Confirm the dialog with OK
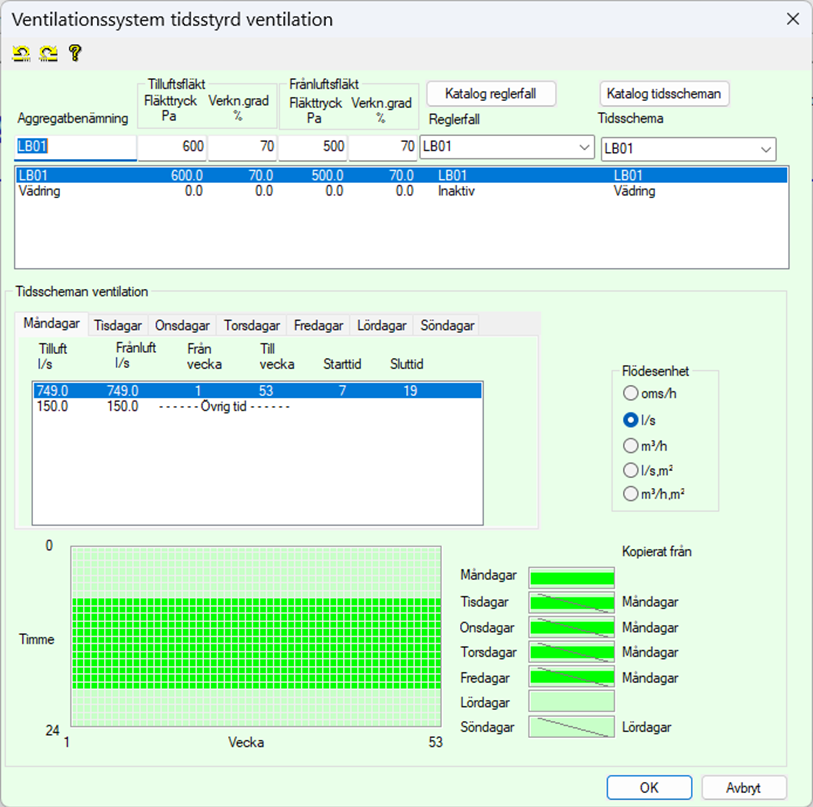The height and width of the screenshot is (807, 813). 649,788
